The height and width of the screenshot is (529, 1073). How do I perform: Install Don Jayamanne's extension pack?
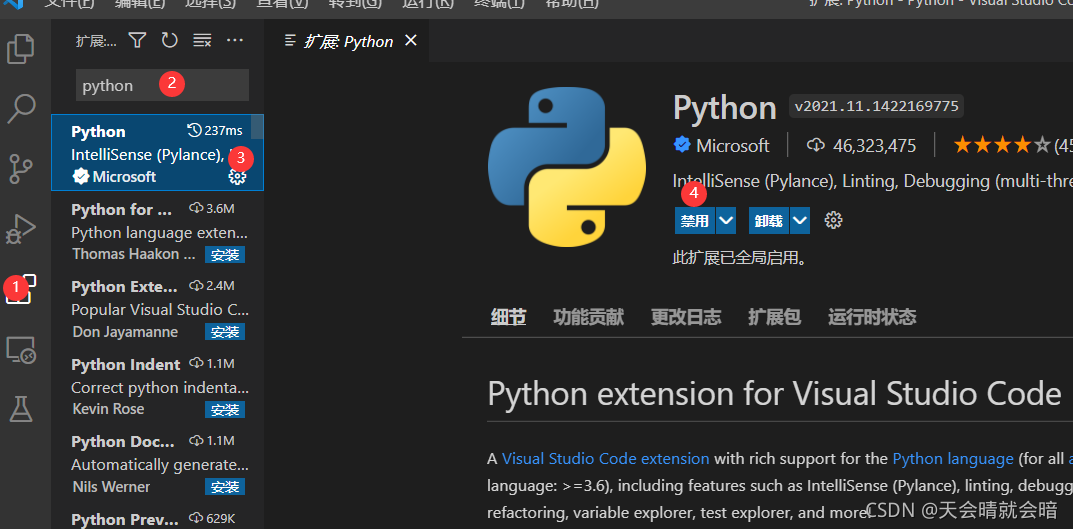point(224,332)
